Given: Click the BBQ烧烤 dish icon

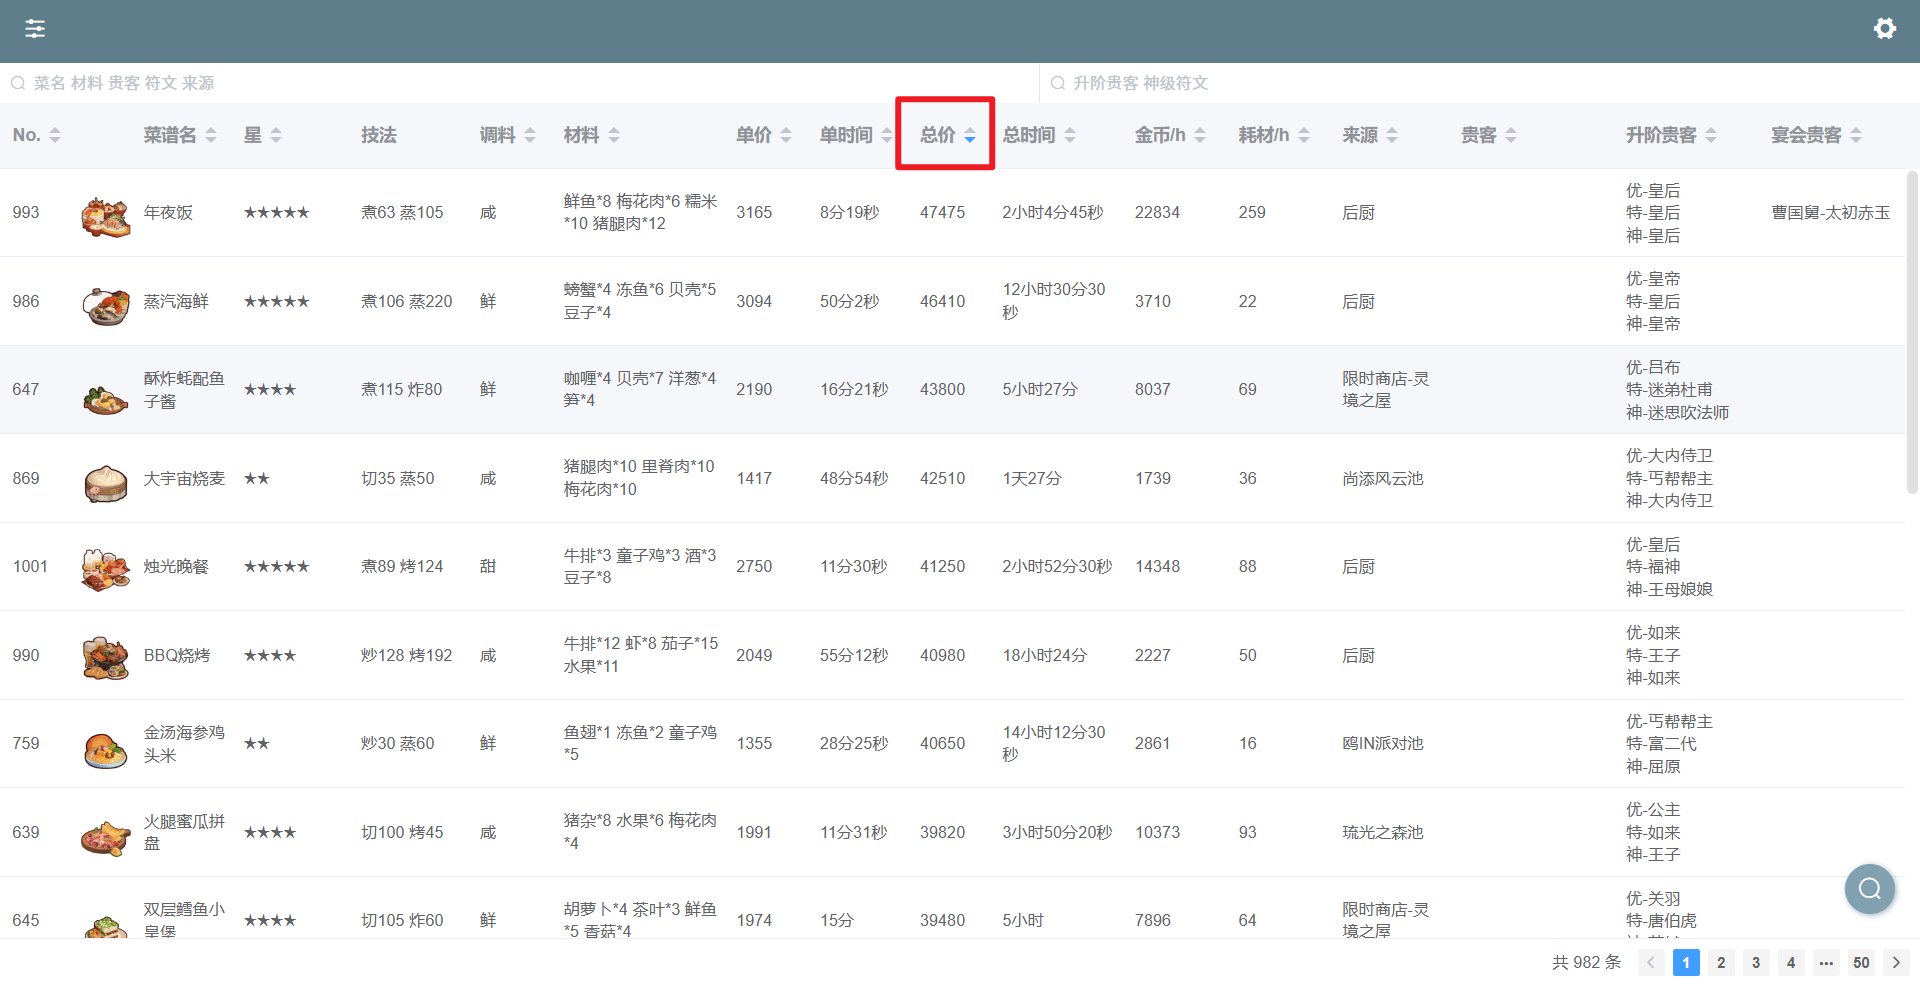Looking at the screenshot, I should [105, 657].
